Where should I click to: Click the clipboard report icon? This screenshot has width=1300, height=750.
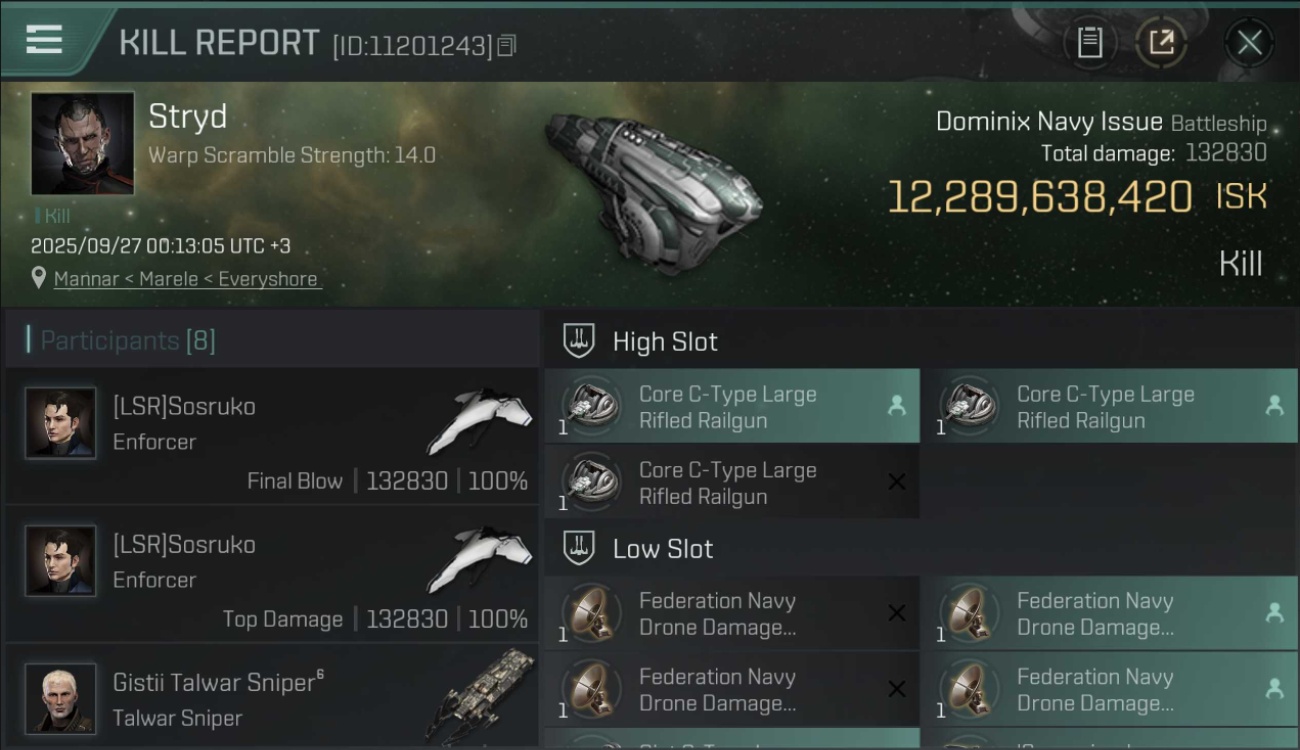(x=1089, y=42)
